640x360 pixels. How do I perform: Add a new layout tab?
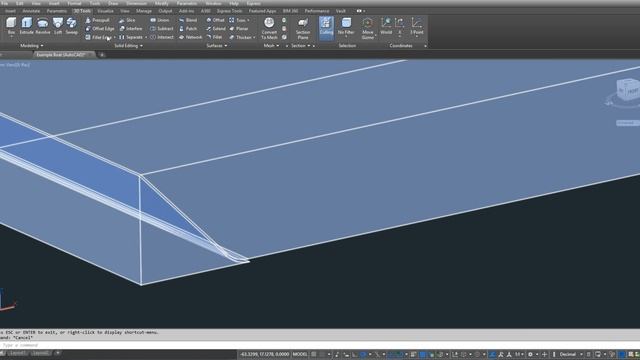click(58, 353)
